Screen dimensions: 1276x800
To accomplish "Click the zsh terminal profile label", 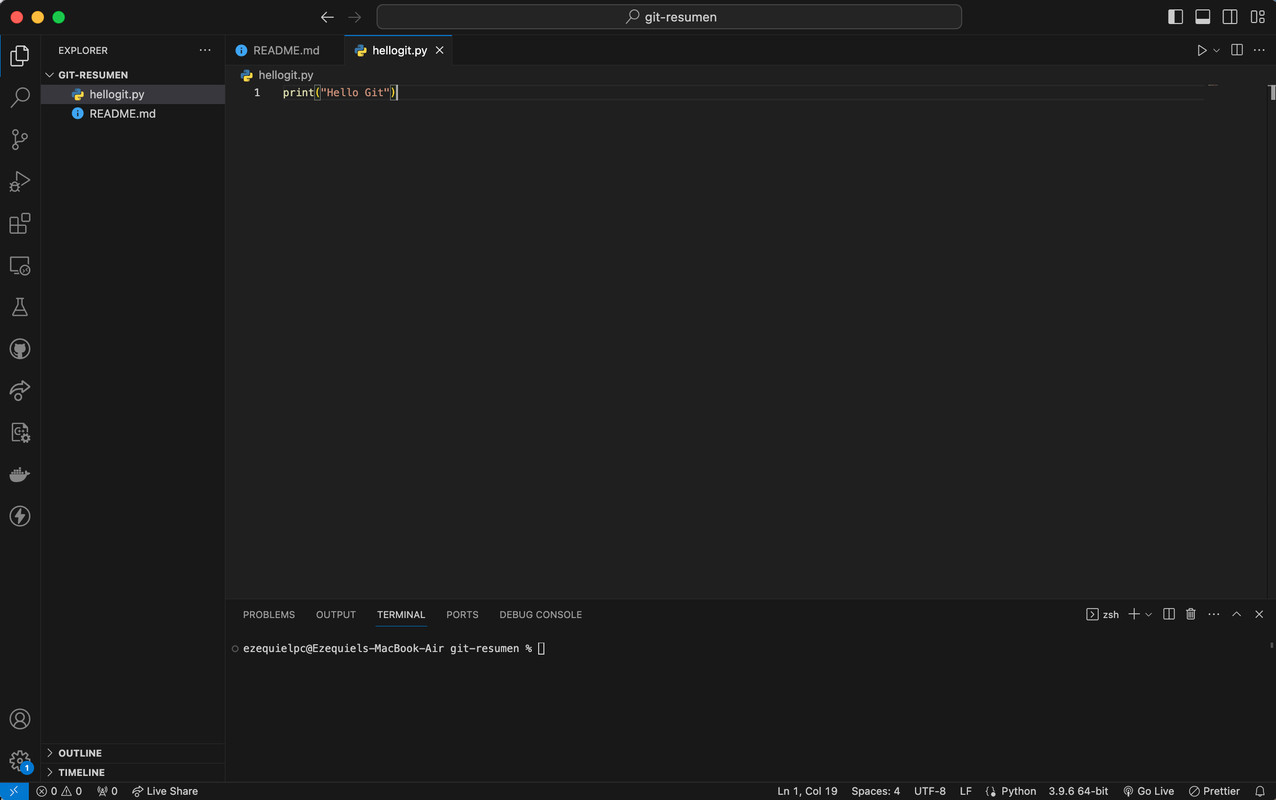I will (x=1103, y=614).
